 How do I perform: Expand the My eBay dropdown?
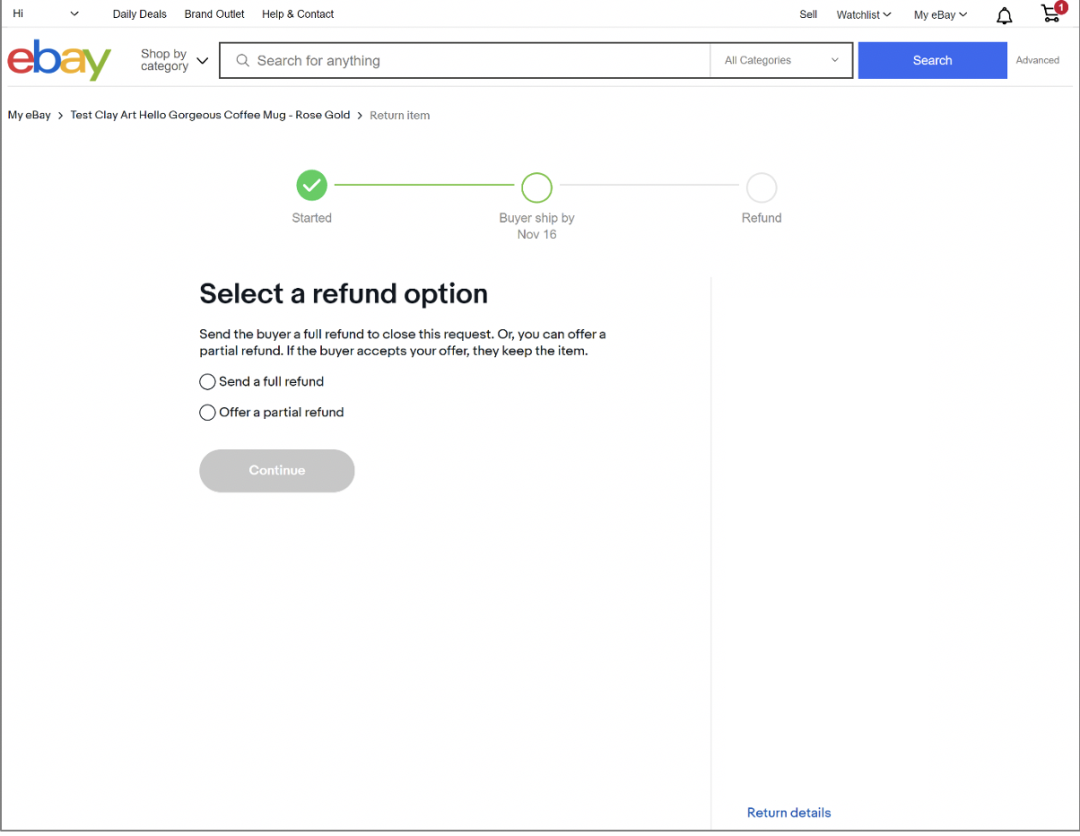940,15
